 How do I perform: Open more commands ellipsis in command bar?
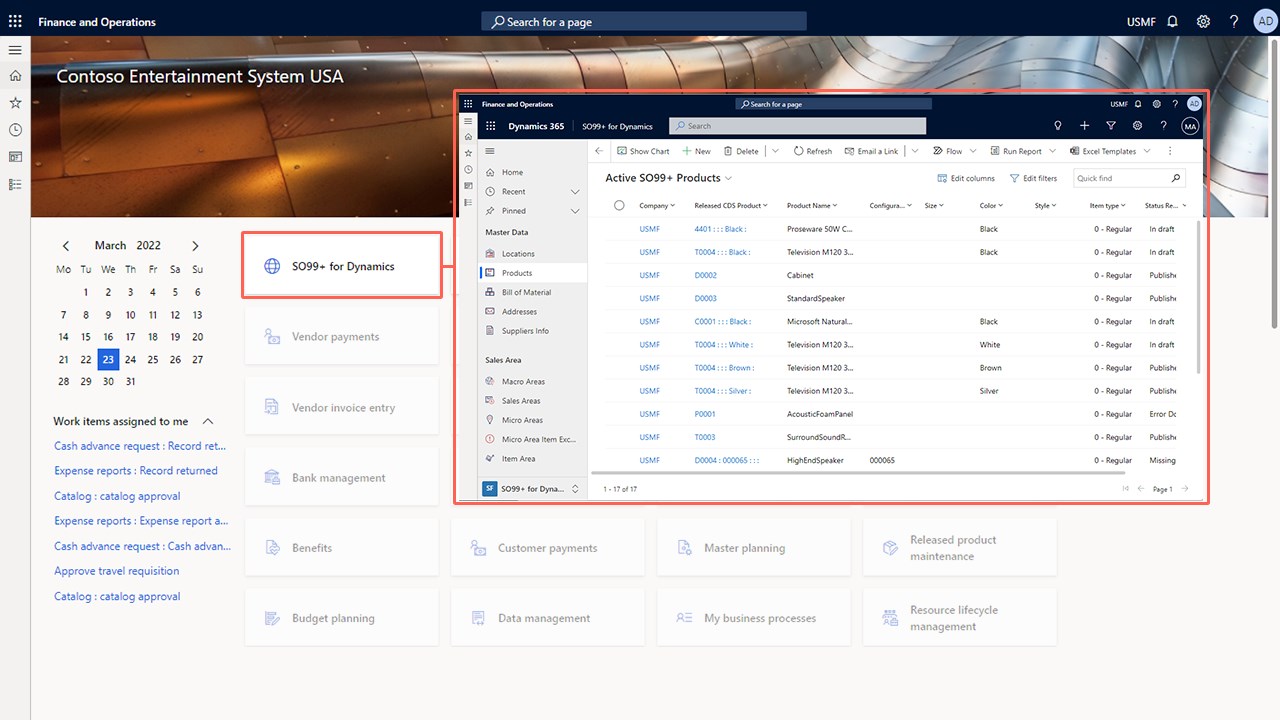tap(1170, 151)
